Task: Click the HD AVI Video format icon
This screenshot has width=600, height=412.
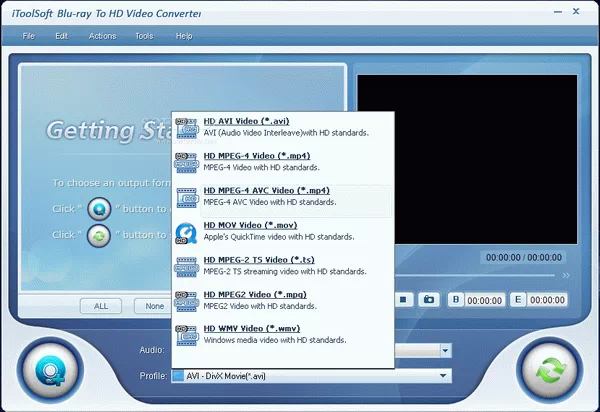Action: pos(187,128)
